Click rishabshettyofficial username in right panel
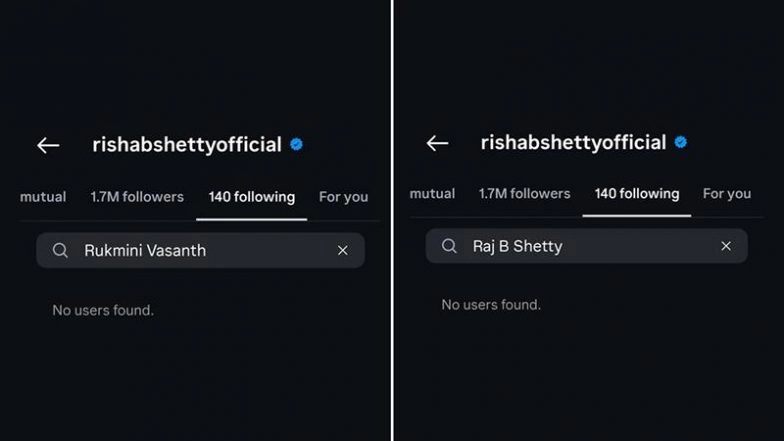The width and height of the screenshot is (784, 441). [573, 143]
